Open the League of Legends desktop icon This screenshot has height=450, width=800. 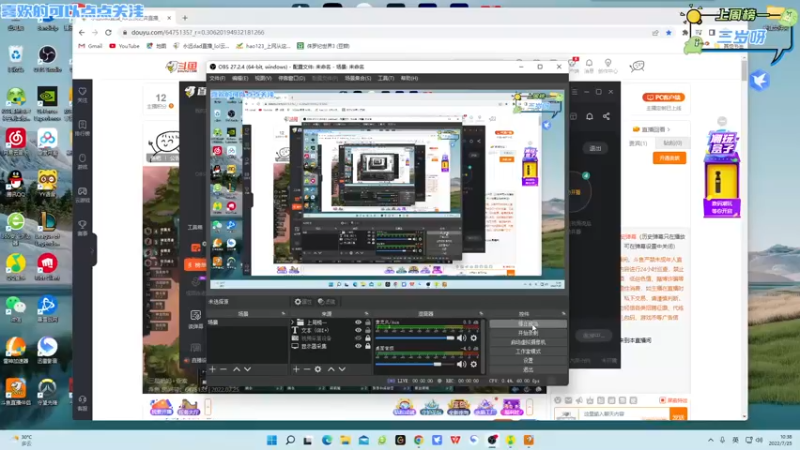coord(47,228)
